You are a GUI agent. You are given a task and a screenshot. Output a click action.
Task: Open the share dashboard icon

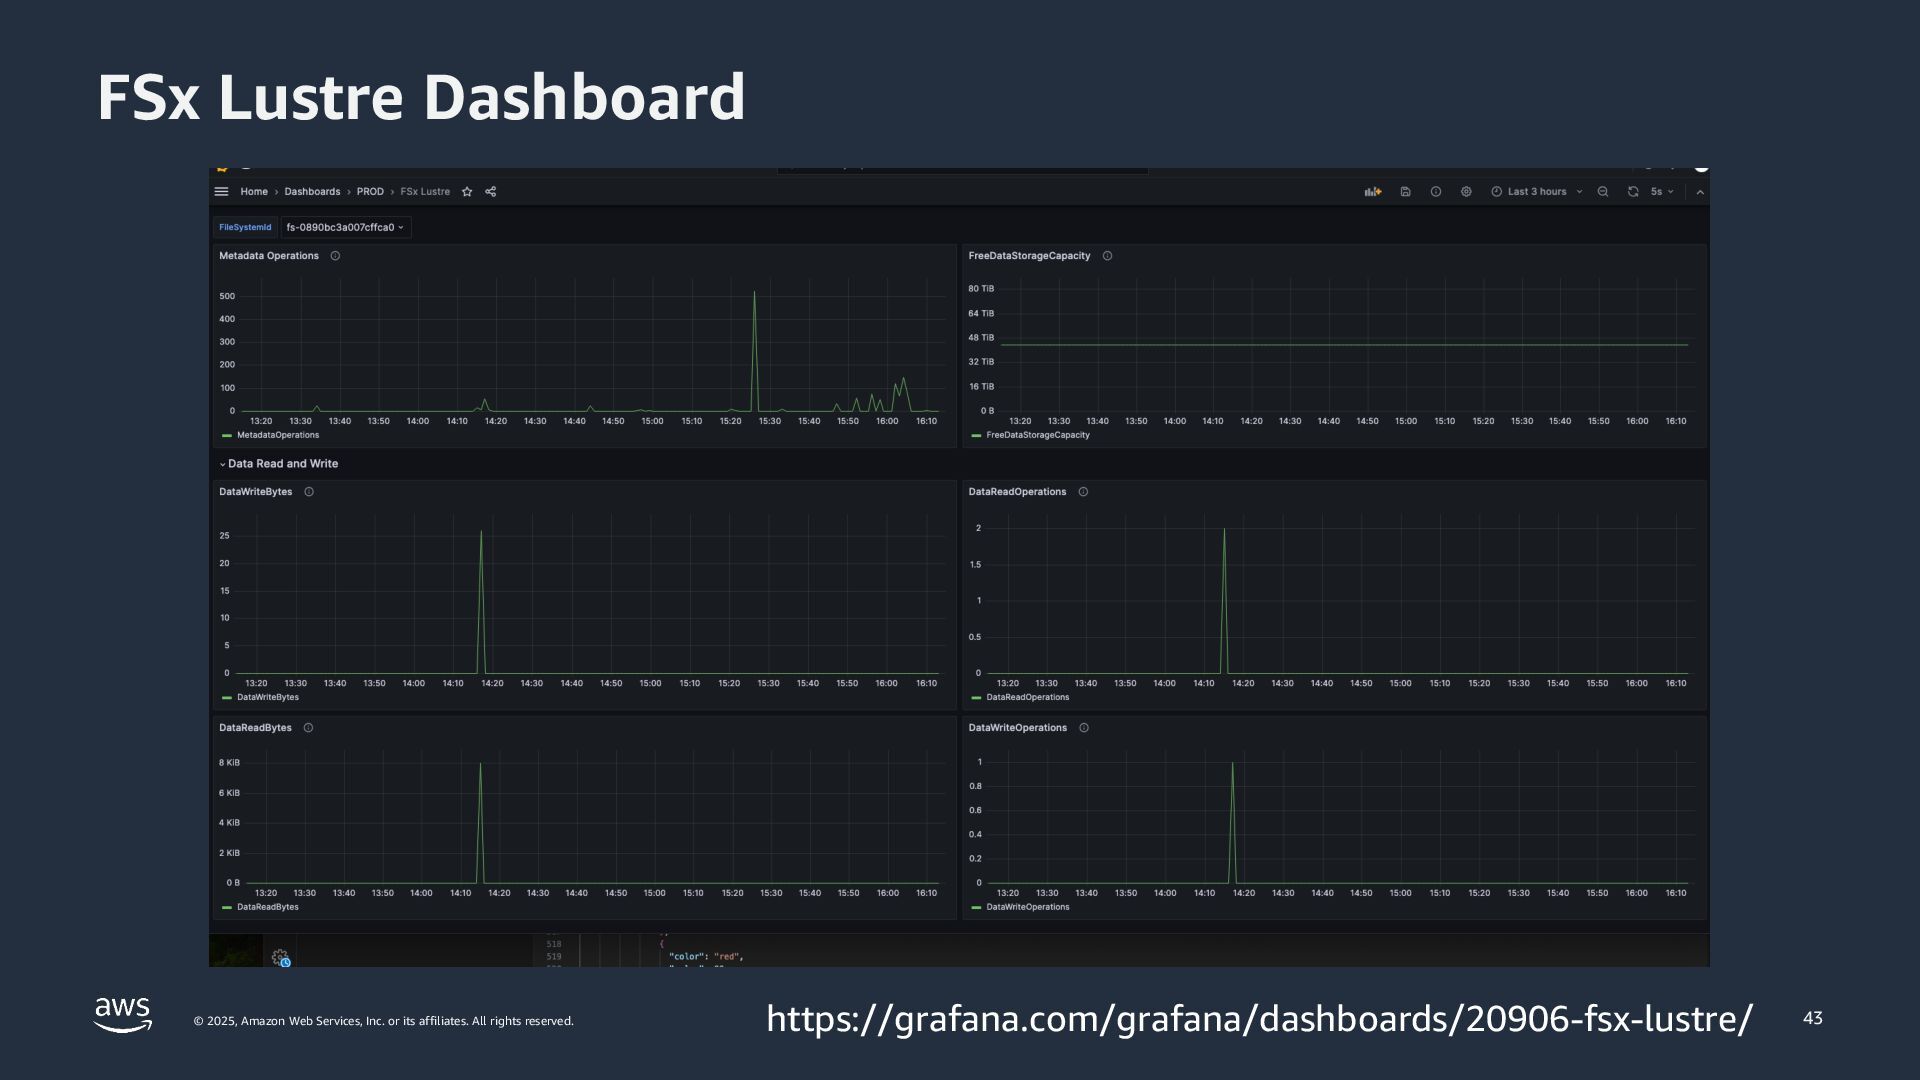point(491,192)
